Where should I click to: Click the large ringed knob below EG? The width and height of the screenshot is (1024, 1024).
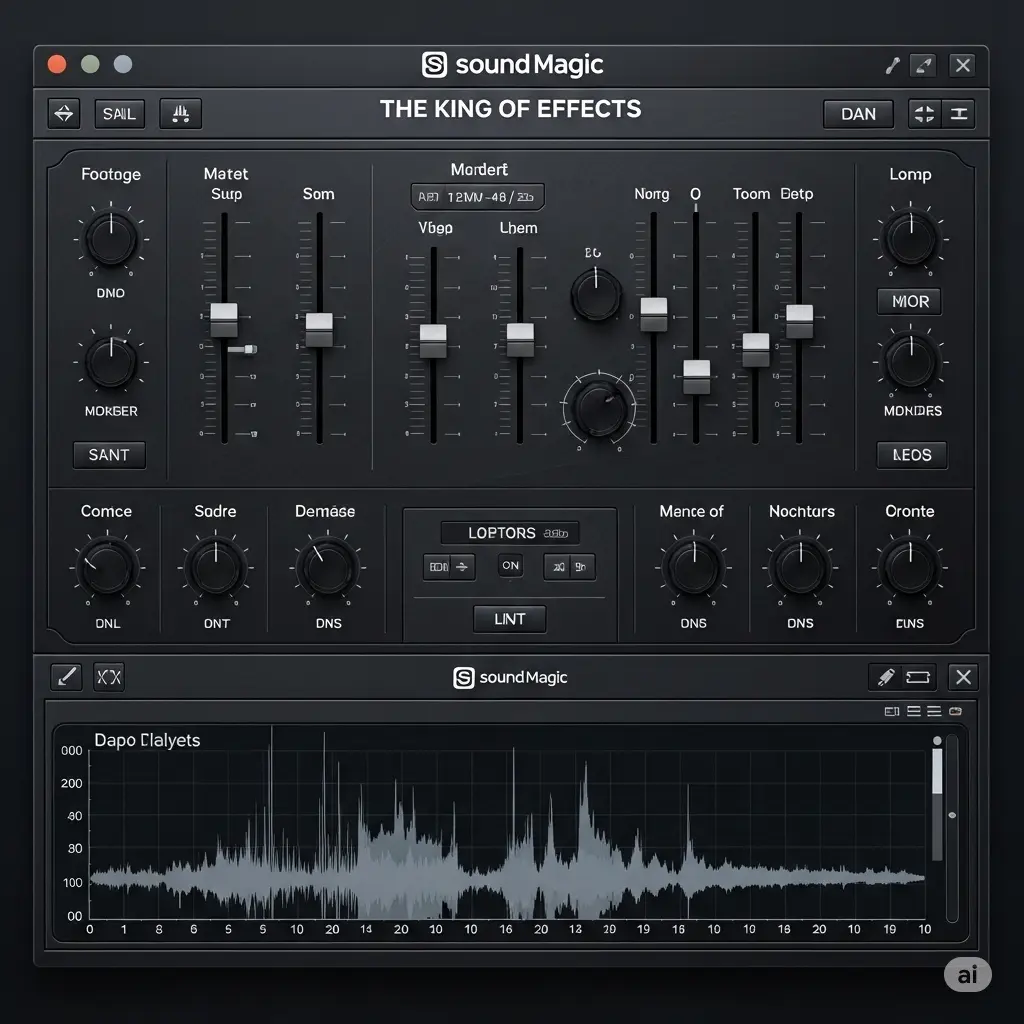(599, 408)
